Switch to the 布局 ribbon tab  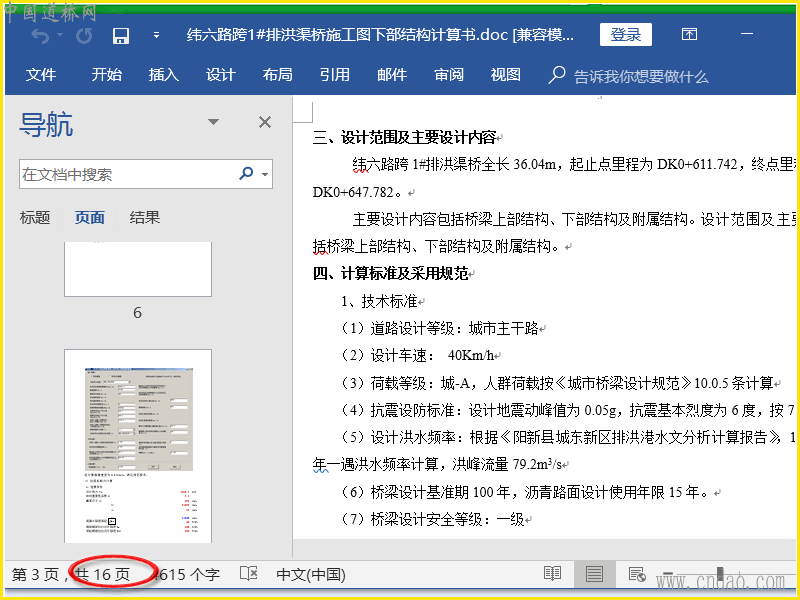click(x=278, y=74)
